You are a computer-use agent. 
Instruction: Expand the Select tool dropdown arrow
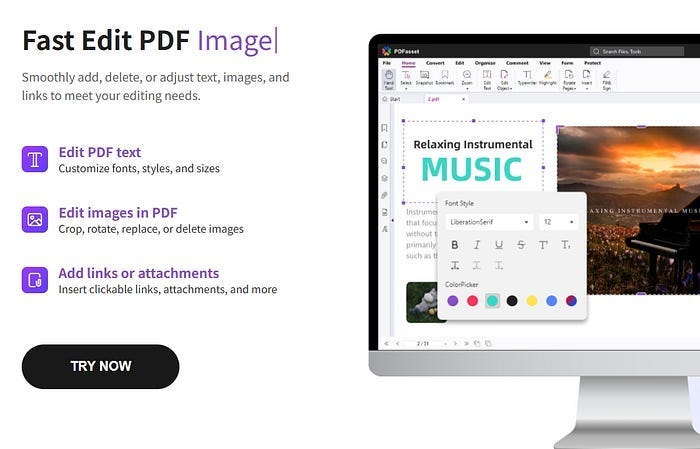[406, 88]
